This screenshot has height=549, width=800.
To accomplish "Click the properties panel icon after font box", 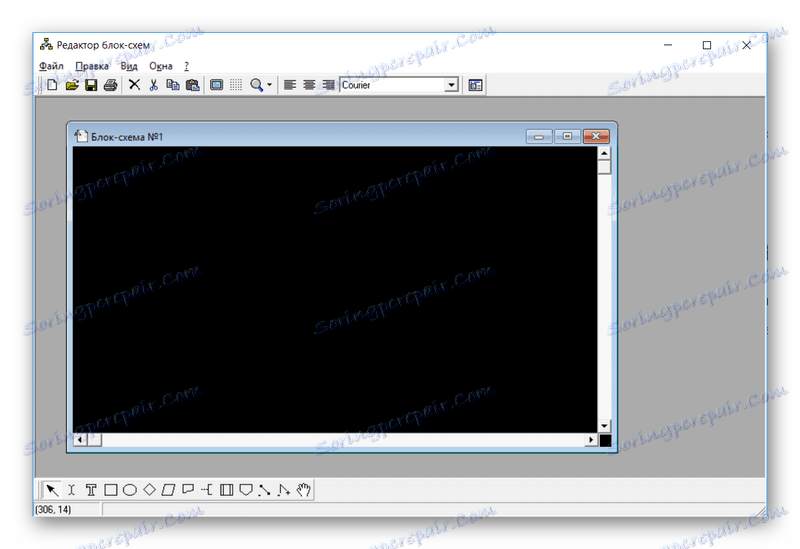I will [475, 85].
